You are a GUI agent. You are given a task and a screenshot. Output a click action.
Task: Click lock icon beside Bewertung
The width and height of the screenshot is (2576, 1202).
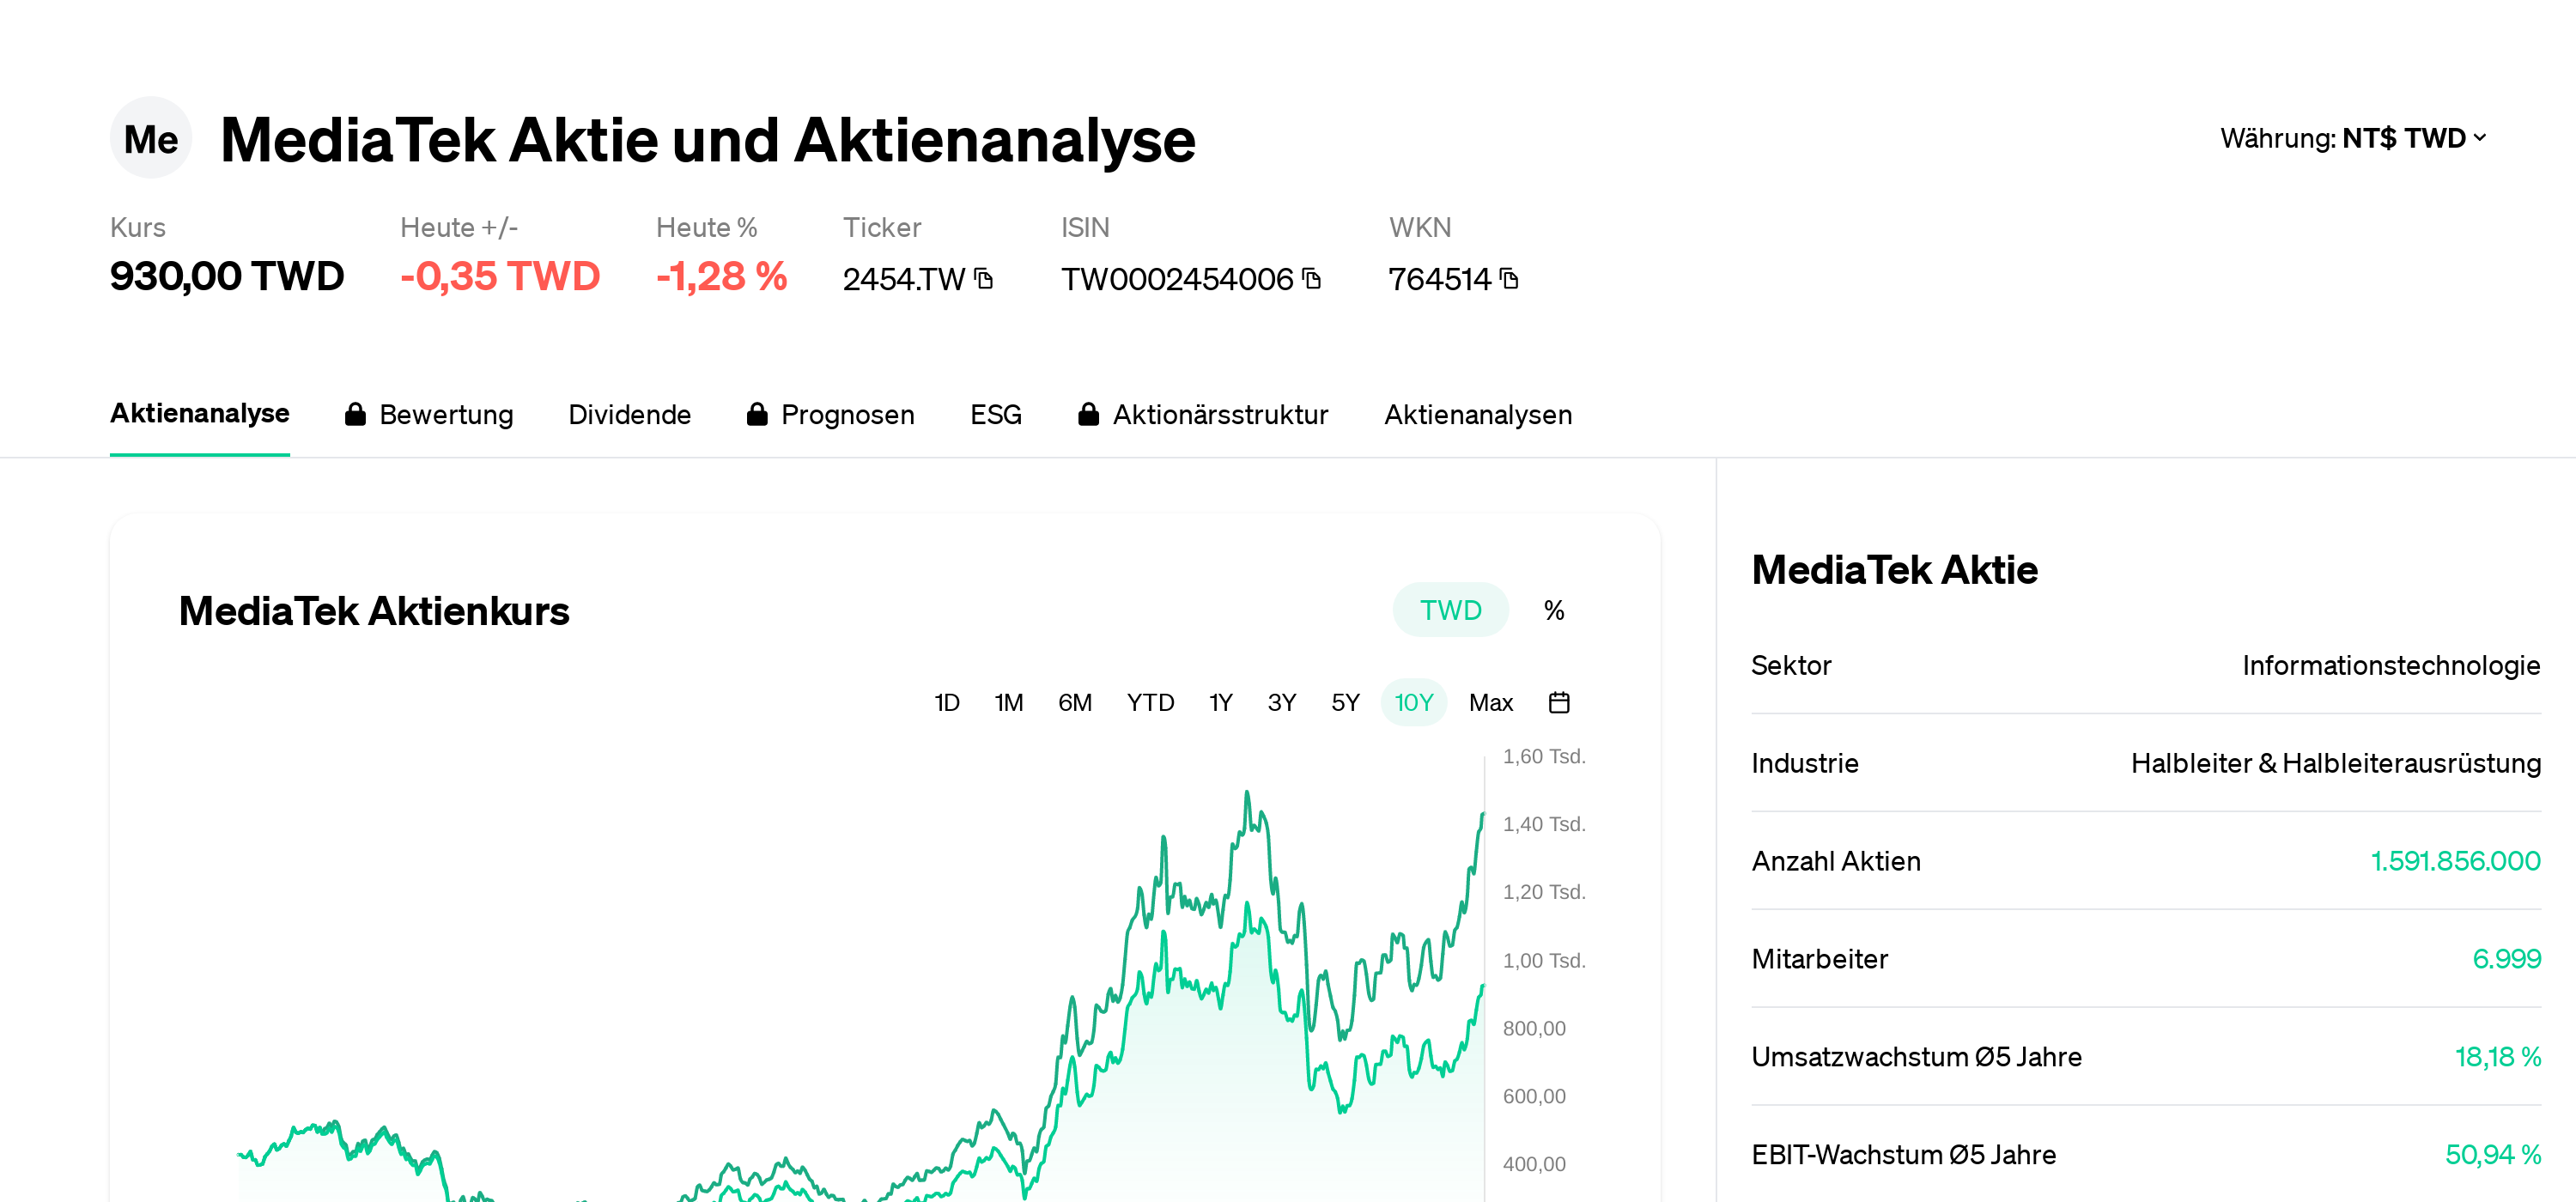click(x=355, y=414)
